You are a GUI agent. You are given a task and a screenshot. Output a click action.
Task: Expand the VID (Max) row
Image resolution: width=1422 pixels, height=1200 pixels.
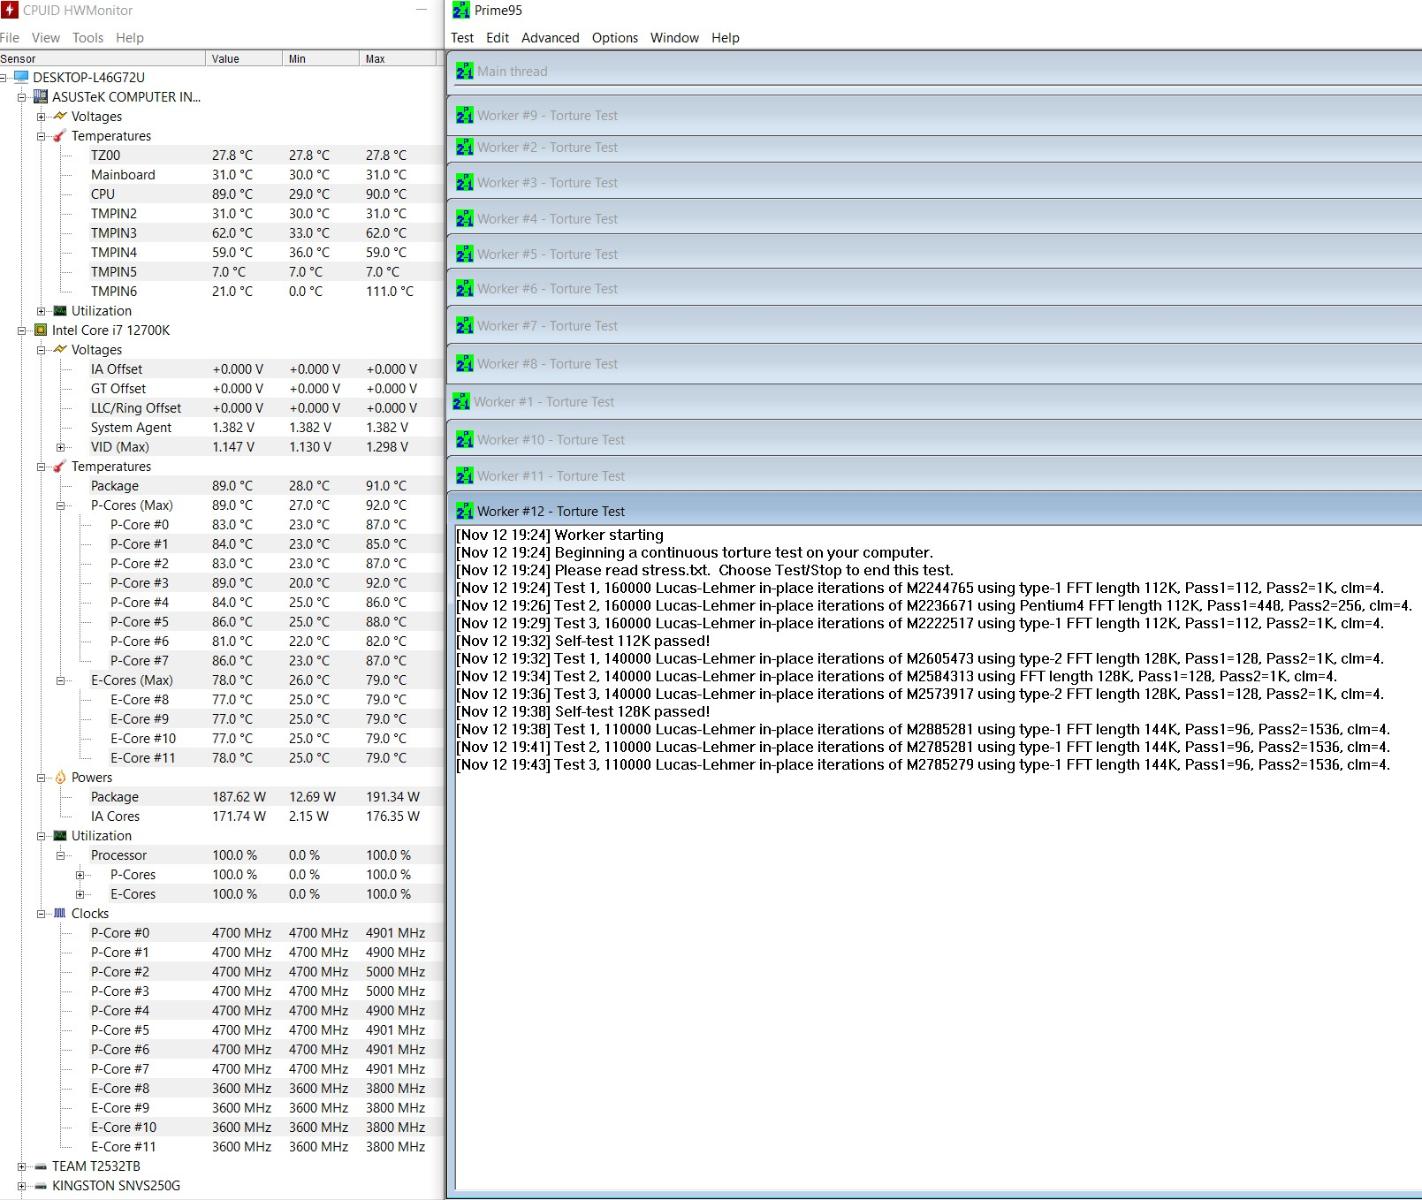pos(61,447)
